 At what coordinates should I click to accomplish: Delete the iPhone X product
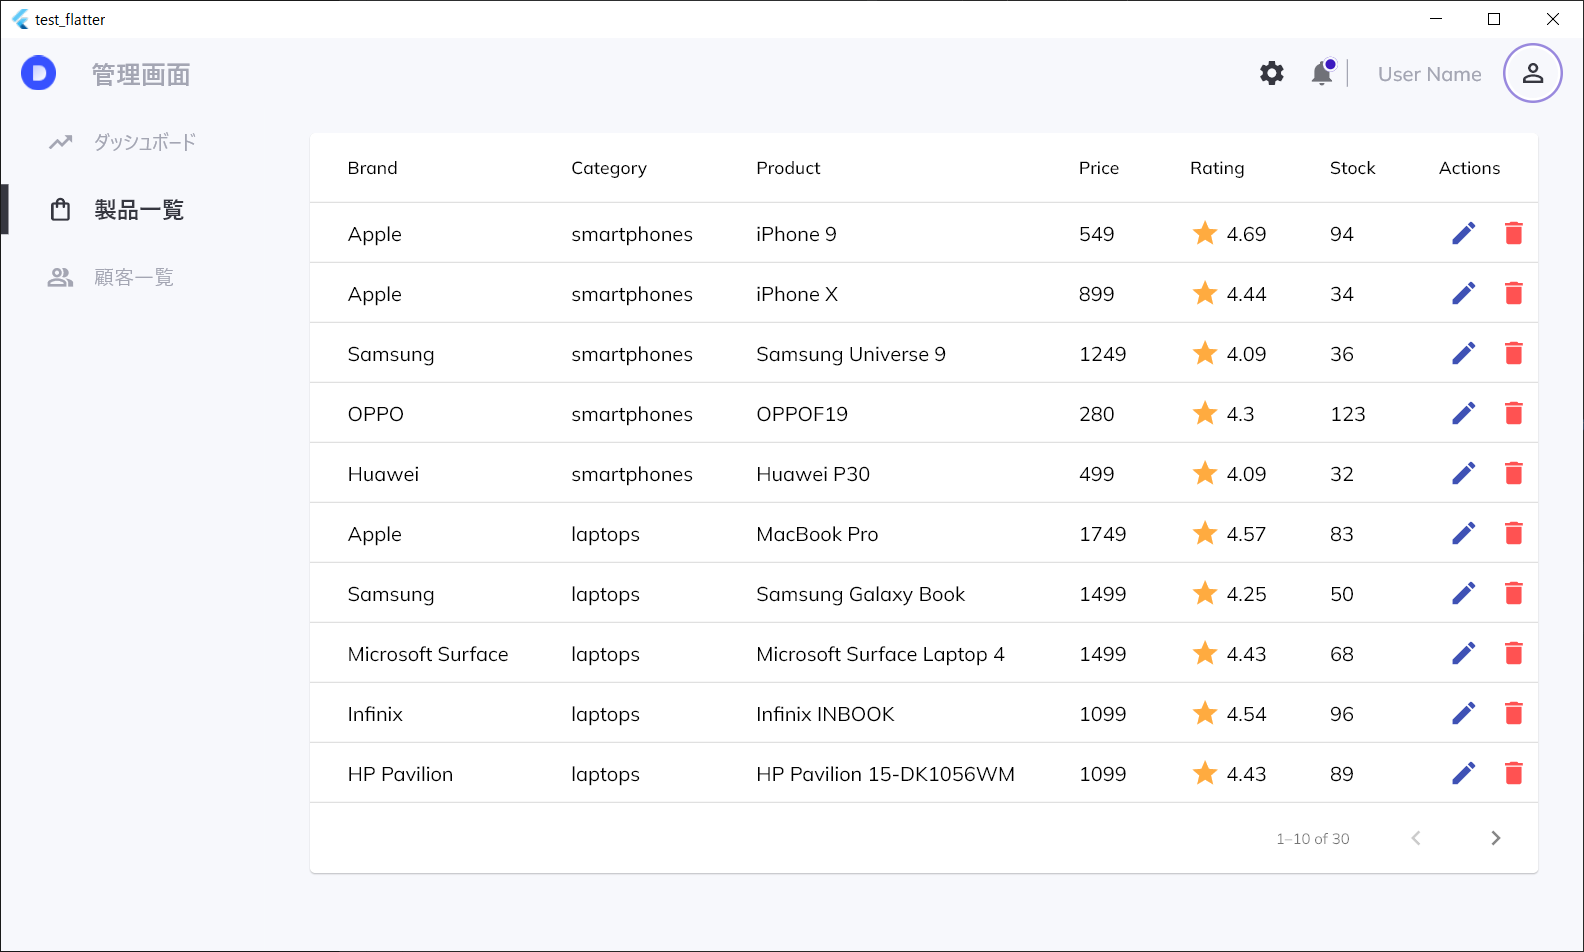[x=1513, y=293]
